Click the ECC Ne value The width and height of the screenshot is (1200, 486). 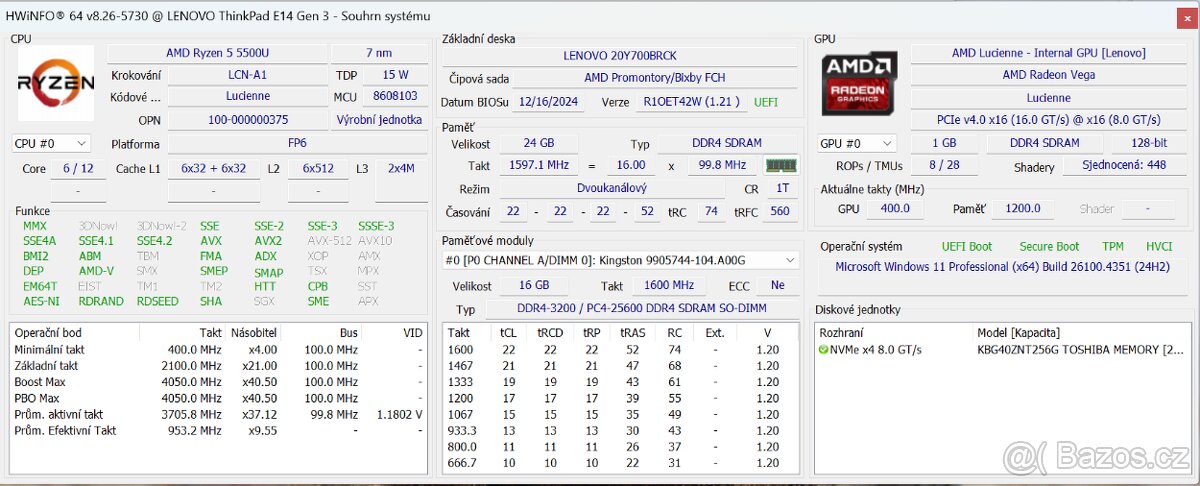tap(777, 286)
